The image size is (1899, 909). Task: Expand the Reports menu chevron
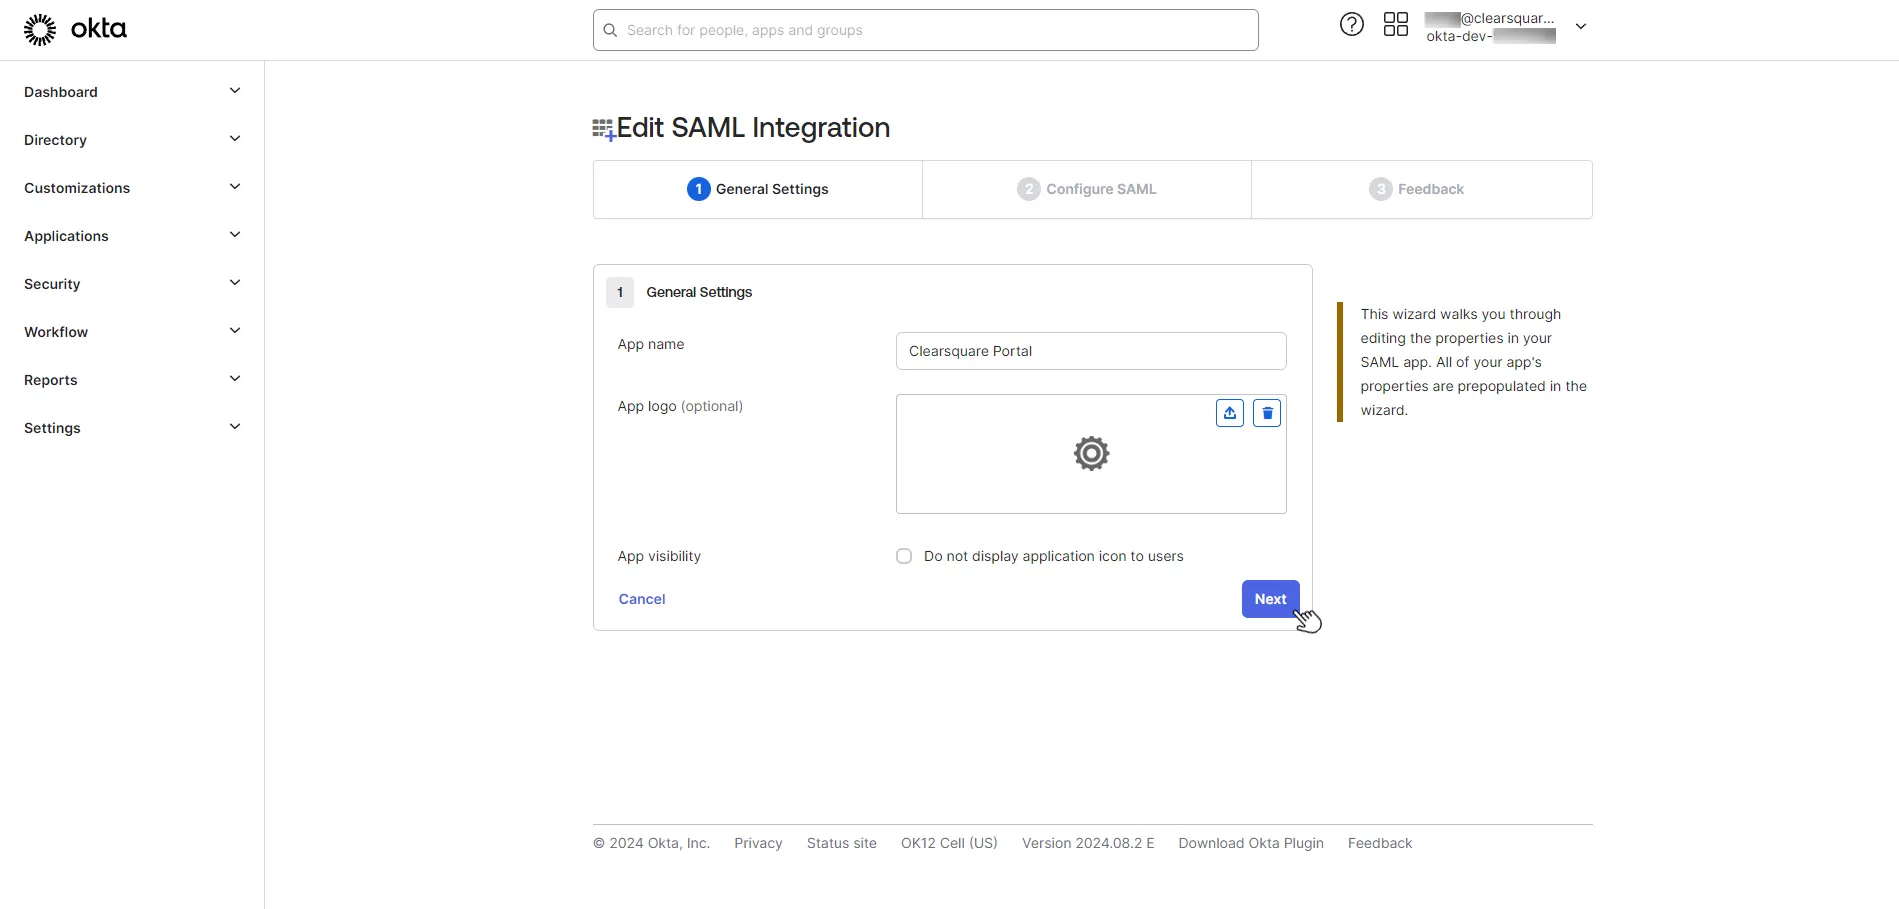click(x=235, y=379)
